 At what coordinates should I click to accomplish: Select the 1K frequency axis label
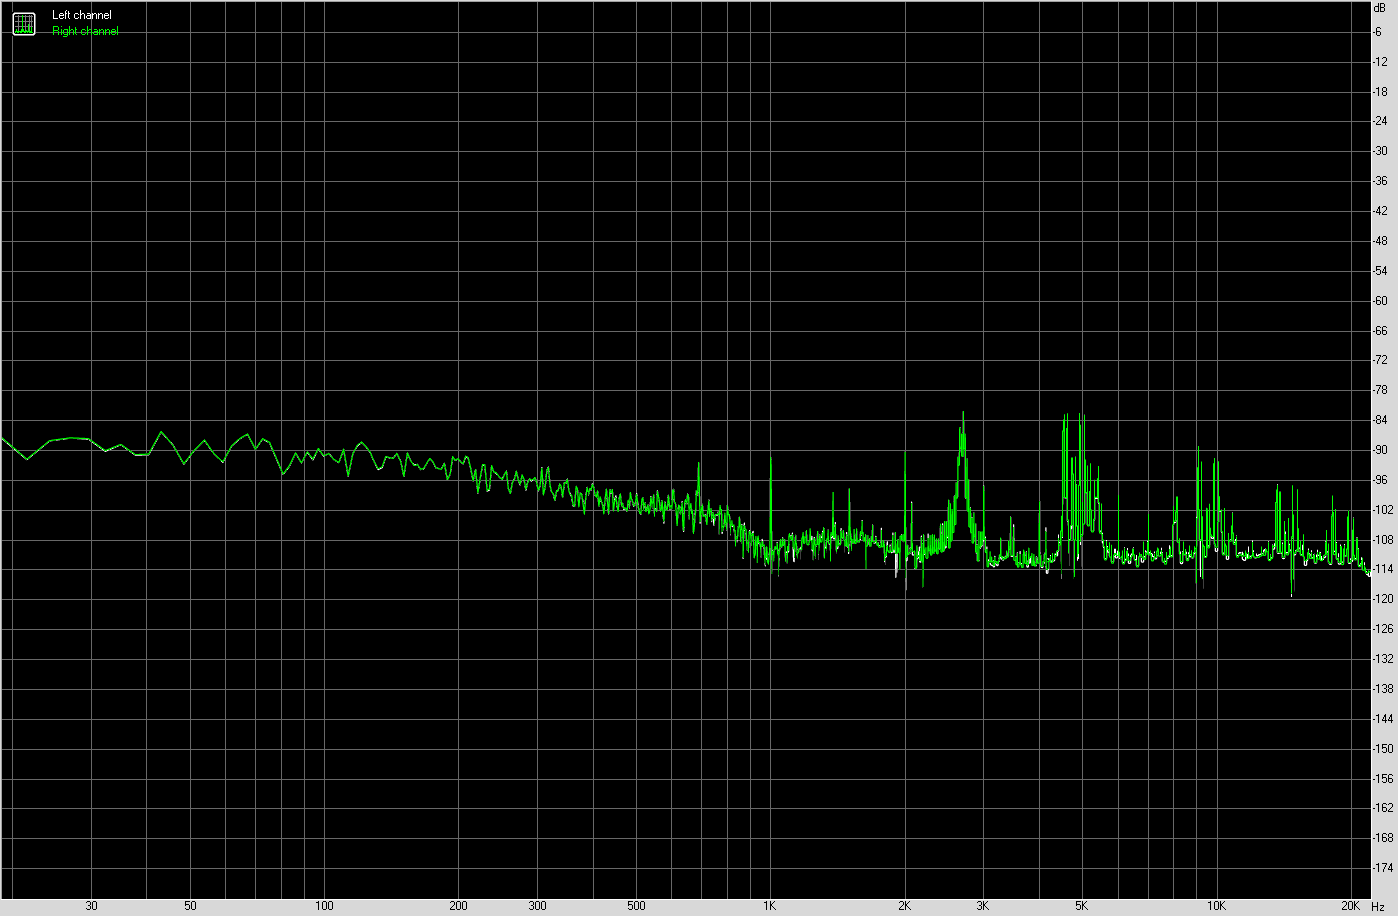pos(769,906)
